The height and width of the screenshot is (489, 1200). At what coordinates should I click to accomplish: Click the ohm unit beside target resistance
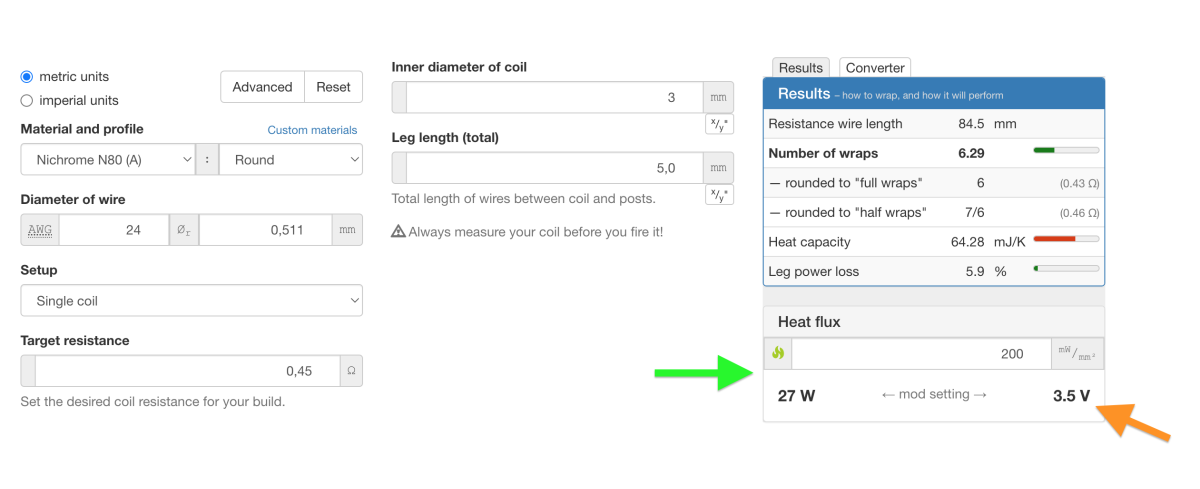click(x=351, y=371)
